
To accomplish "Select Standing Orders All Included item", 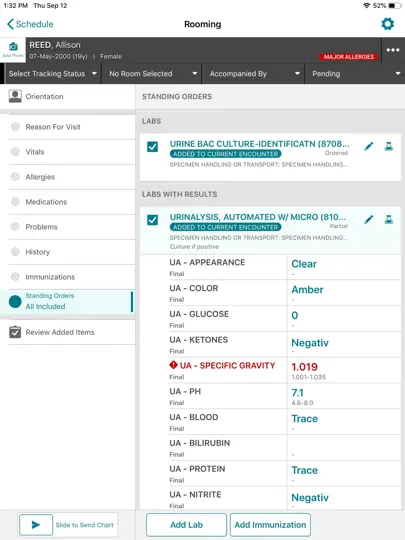I will click(x=68, y=301).
